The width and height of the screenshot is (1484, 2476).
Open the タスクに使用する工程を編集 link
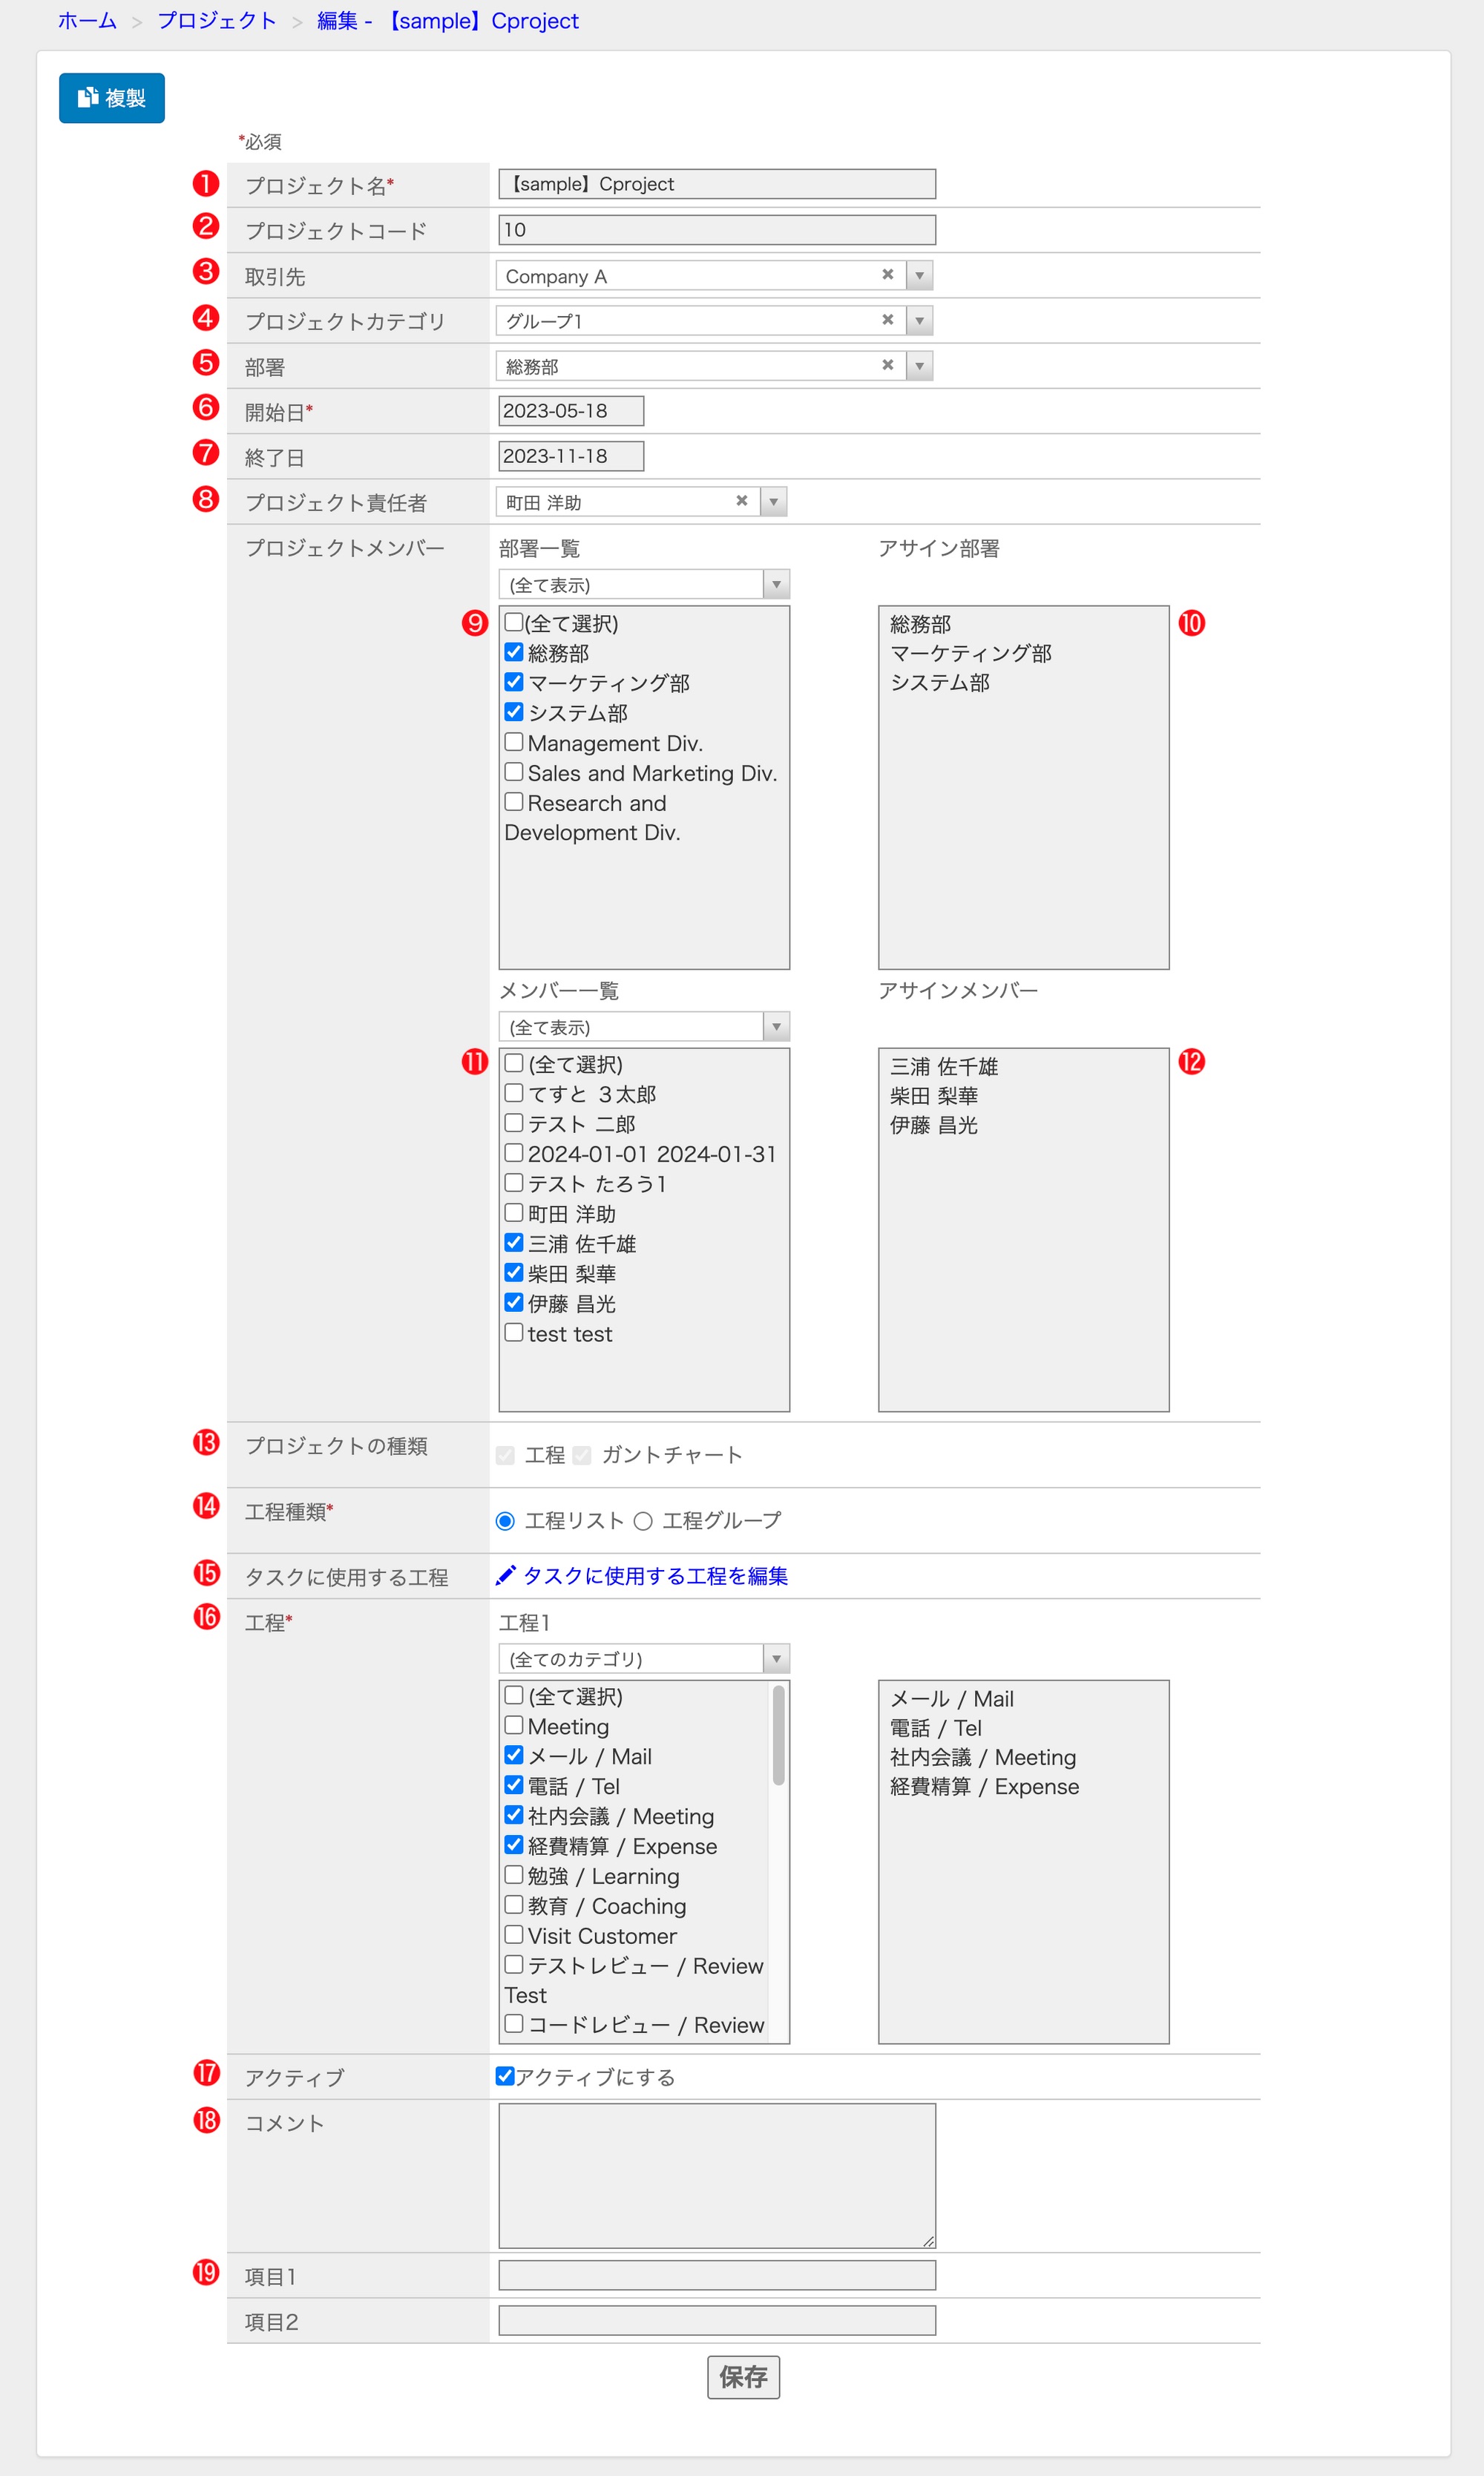coord(656,1576)
